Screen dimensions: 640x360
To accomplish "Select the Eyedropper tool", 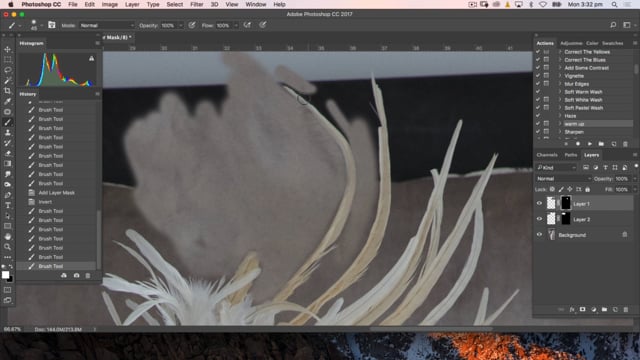I will pyautogui.click(x=7, y=101).
